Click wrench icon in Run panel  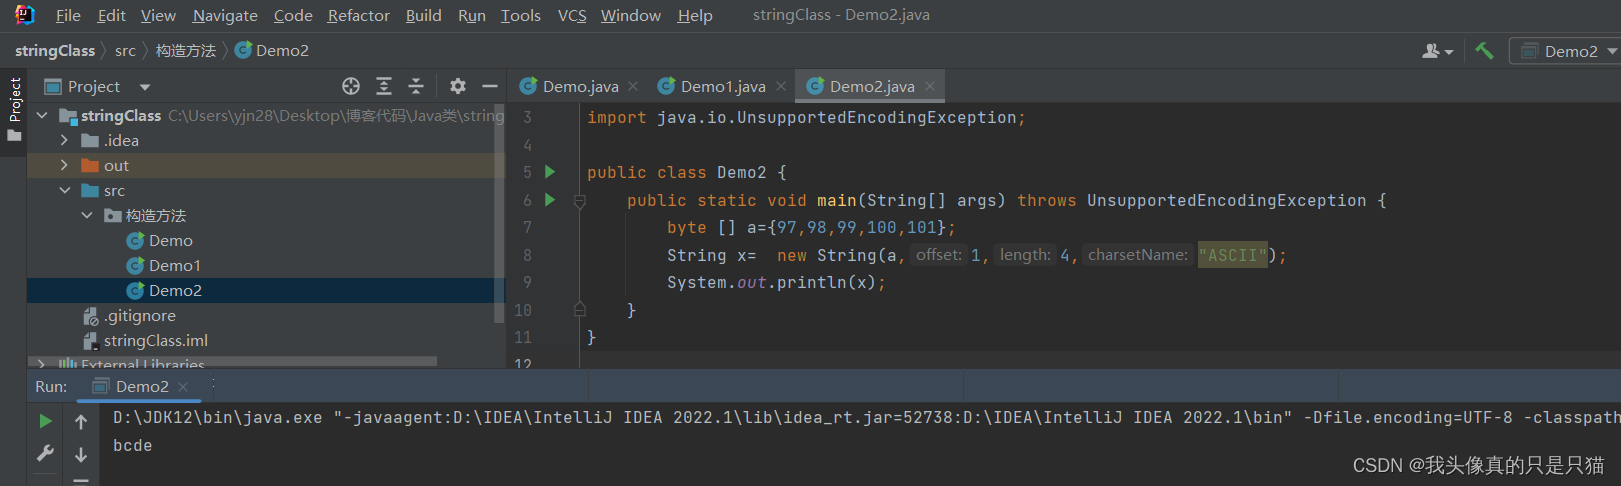45,454
